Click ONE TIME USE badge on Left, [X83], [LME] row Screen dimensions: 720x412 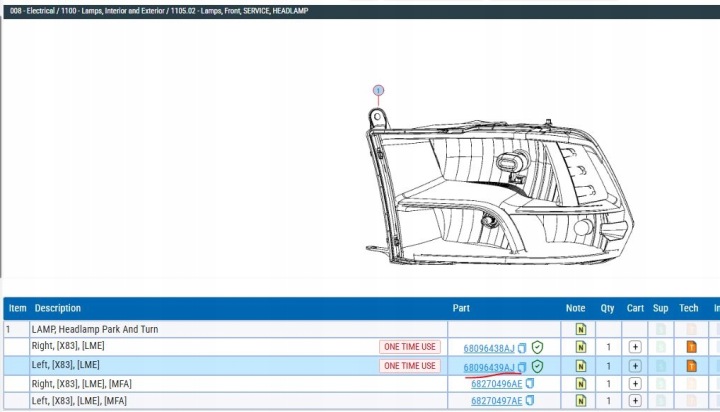point(410,366)
